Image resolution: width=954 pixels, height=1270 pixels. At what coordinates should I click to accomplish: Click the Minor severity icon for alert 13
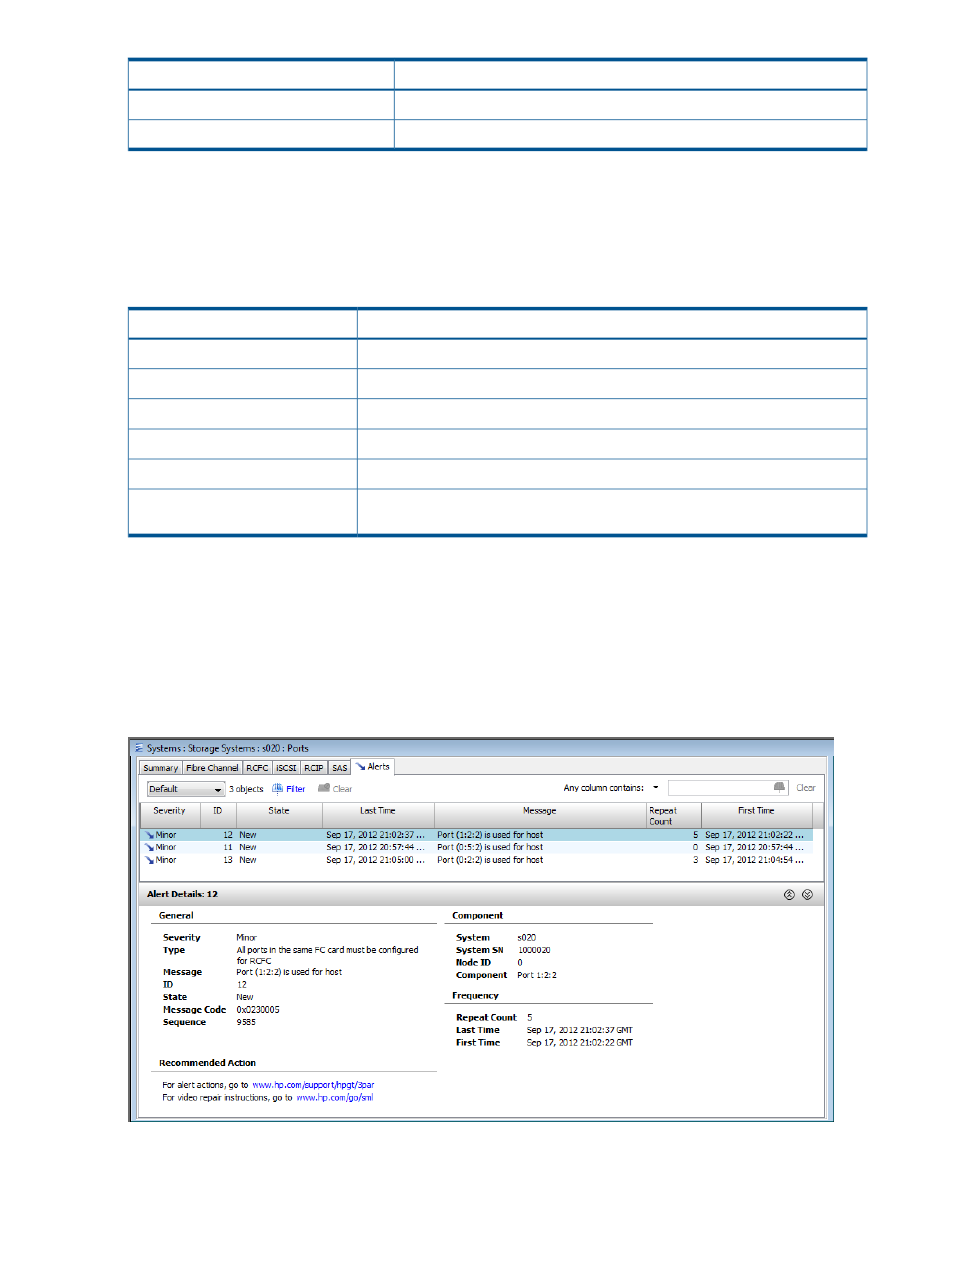pyautogui.click(x=149, y=860)
